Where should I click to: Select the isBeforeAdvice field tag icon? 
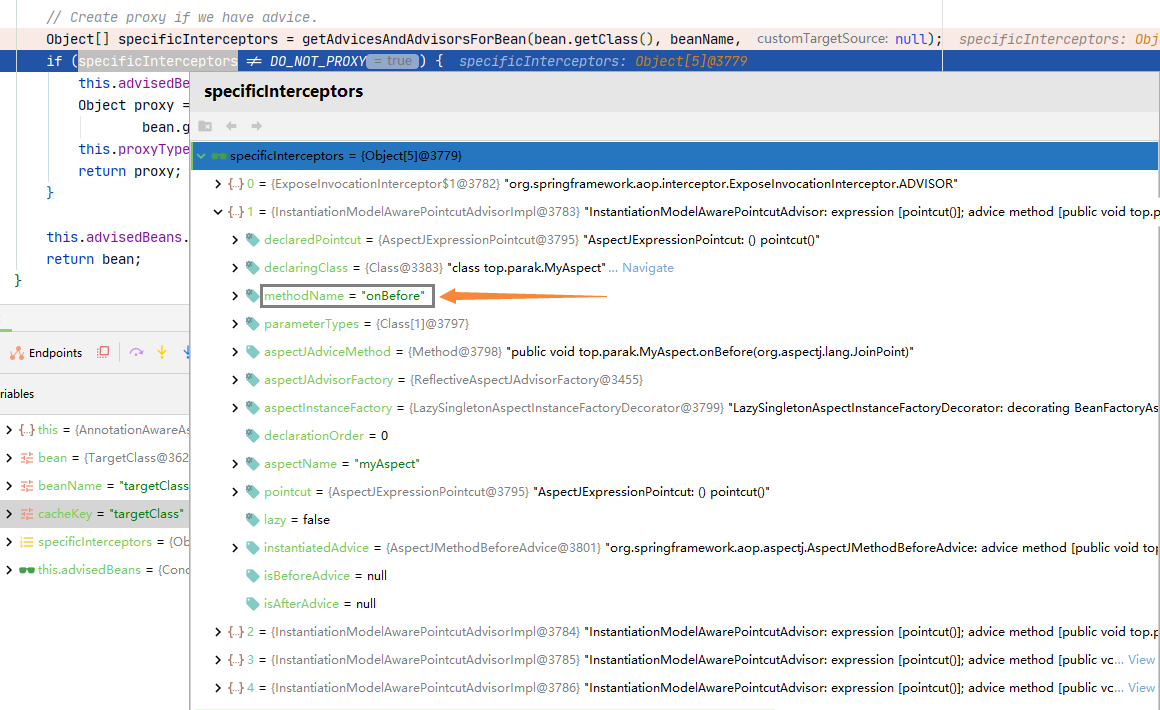[252, 575]
